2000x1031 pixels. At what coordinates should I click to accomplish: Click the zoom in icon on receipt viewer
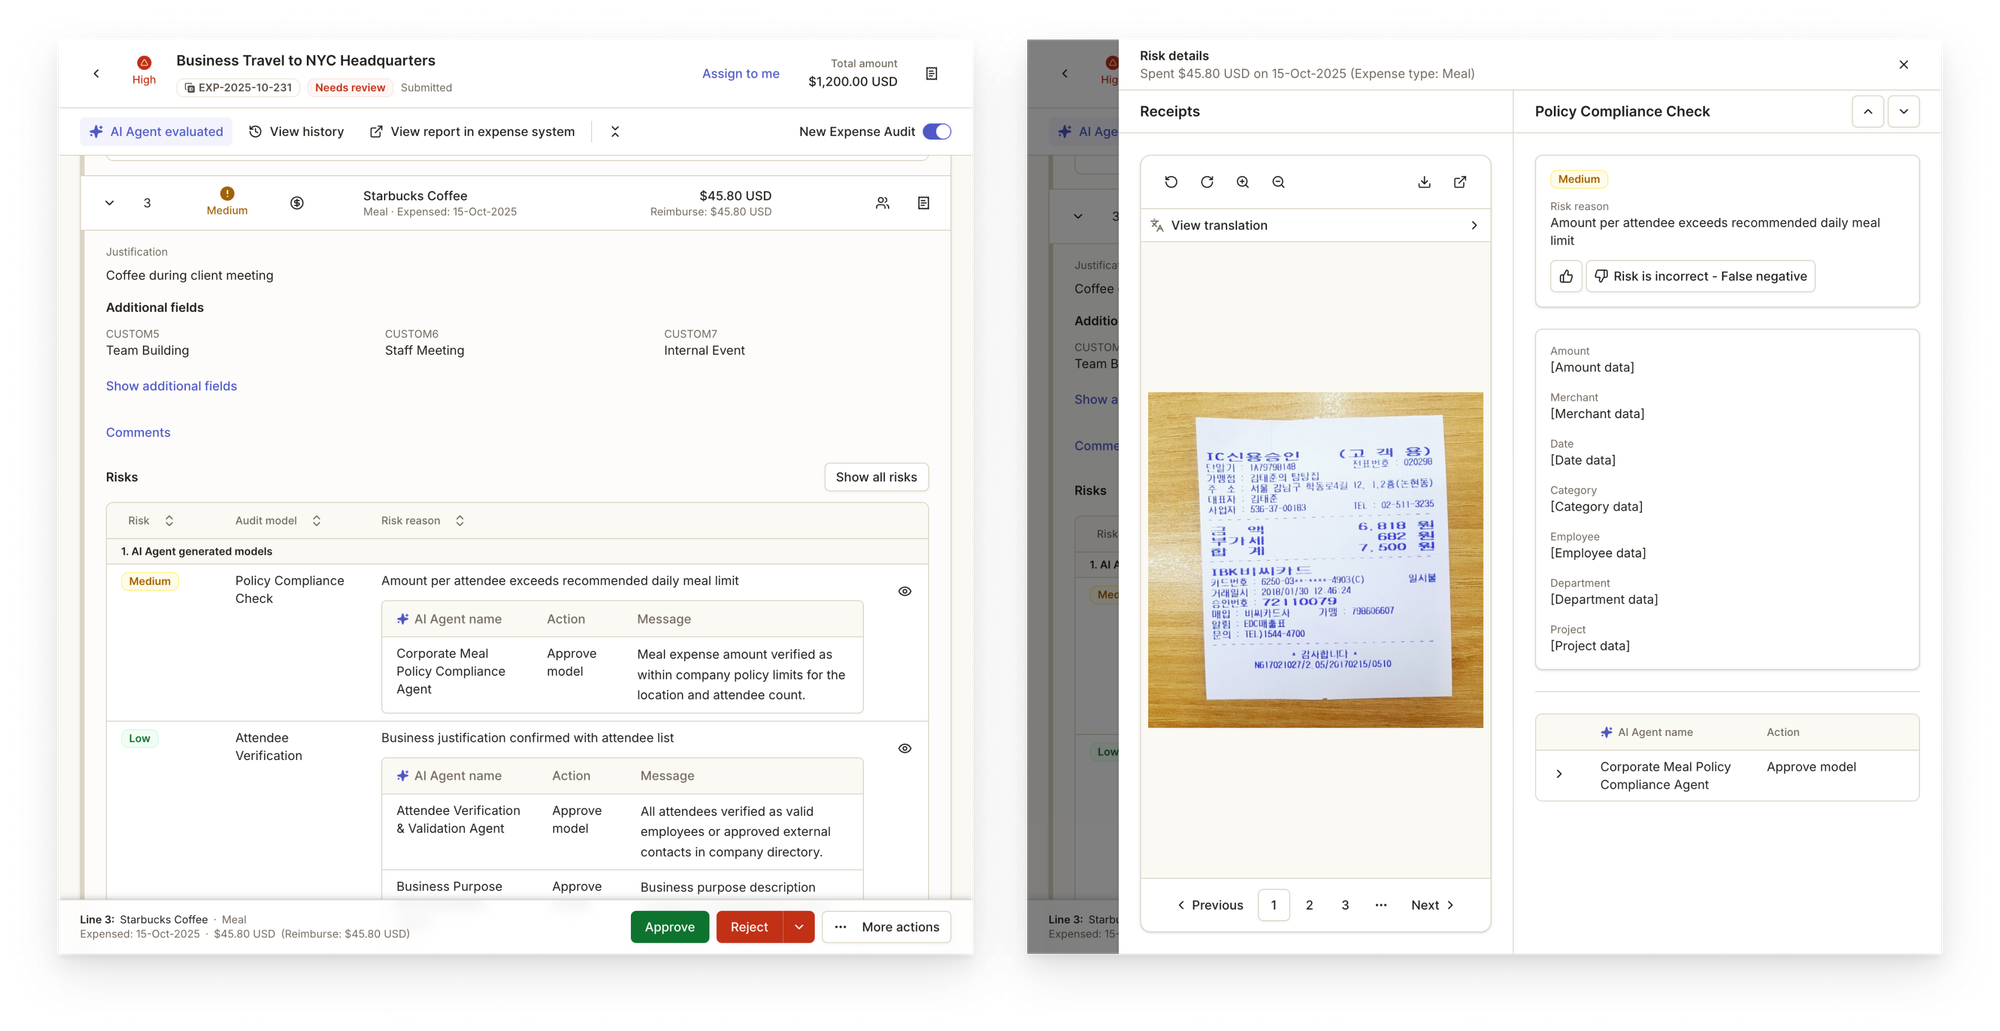(1242, 182)
